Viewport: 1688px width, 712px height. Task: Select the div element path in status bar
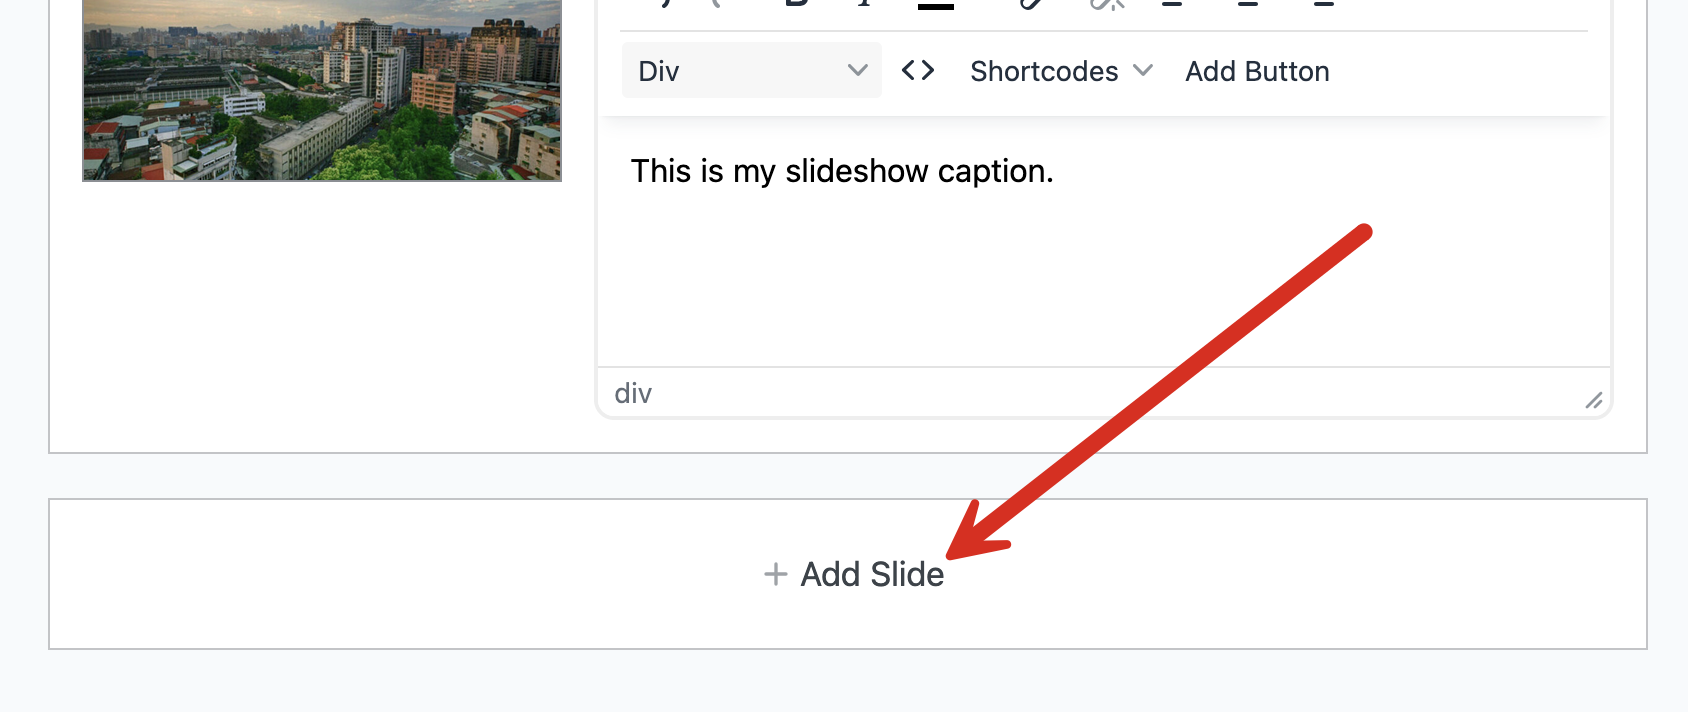(x=633, y=393)
